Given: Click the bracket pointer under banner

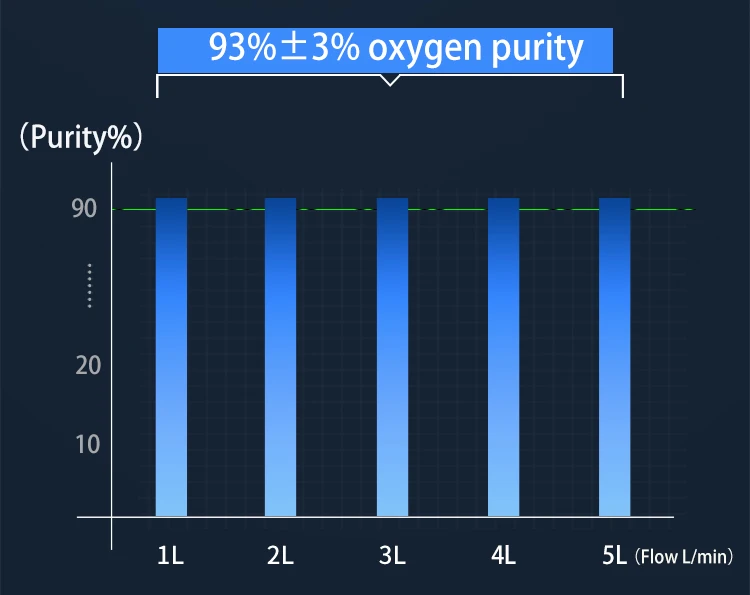Looking at the screenshot, I should pos(390,80).
